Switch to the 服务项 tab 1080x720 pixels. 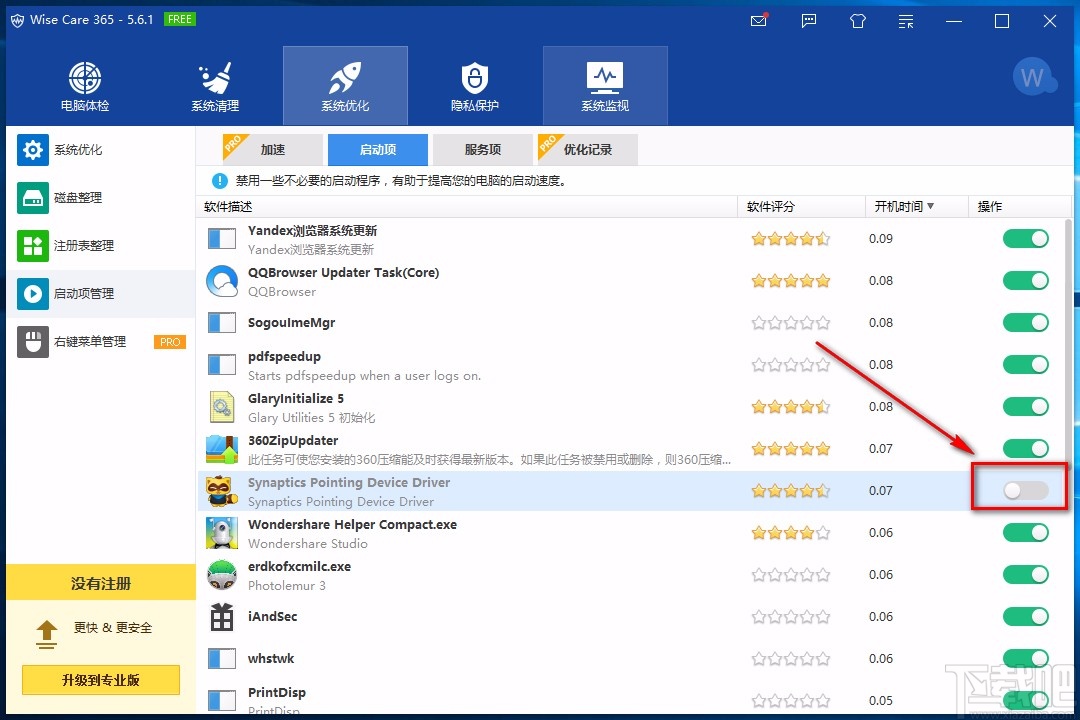482,150
